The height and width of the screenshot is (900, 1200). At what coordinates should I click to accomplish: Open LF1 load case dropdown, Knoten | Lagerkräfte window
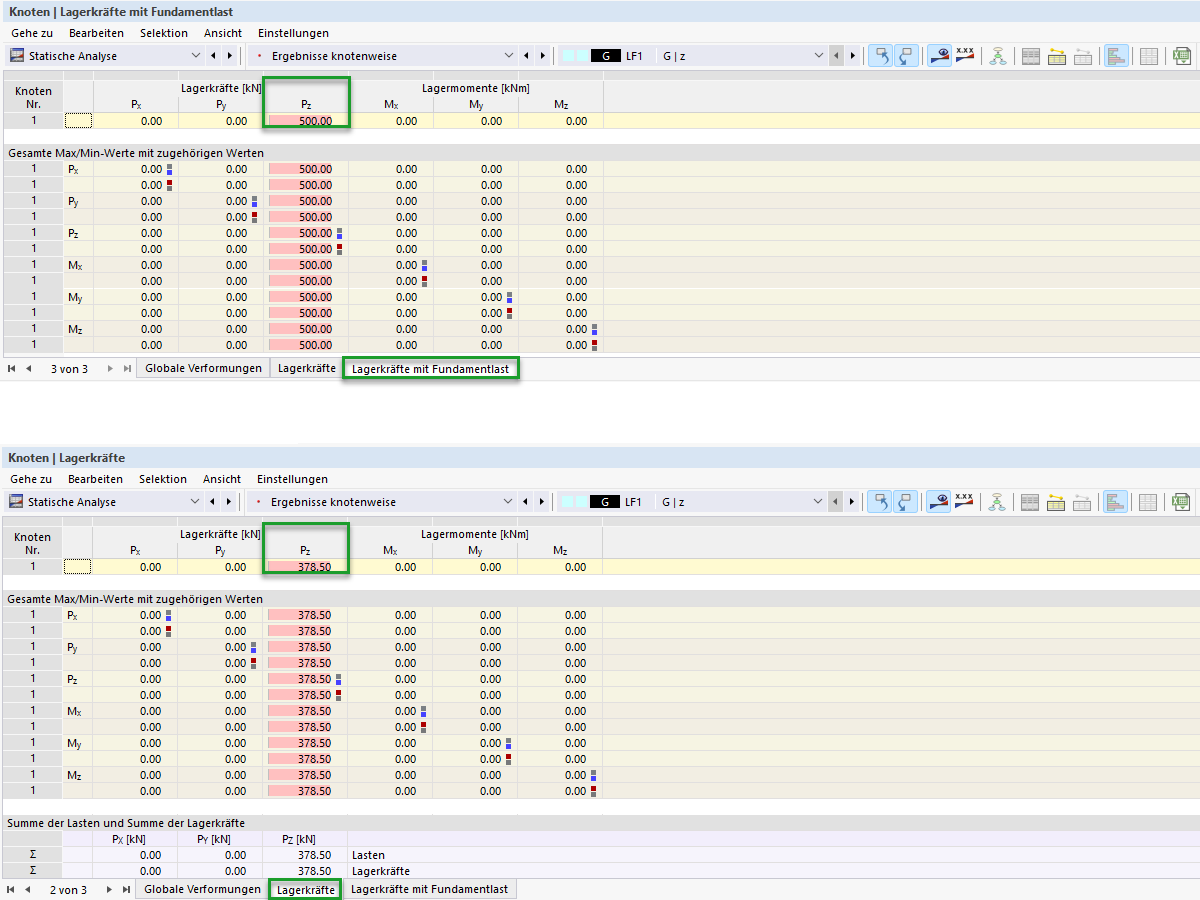pos(820,502)
